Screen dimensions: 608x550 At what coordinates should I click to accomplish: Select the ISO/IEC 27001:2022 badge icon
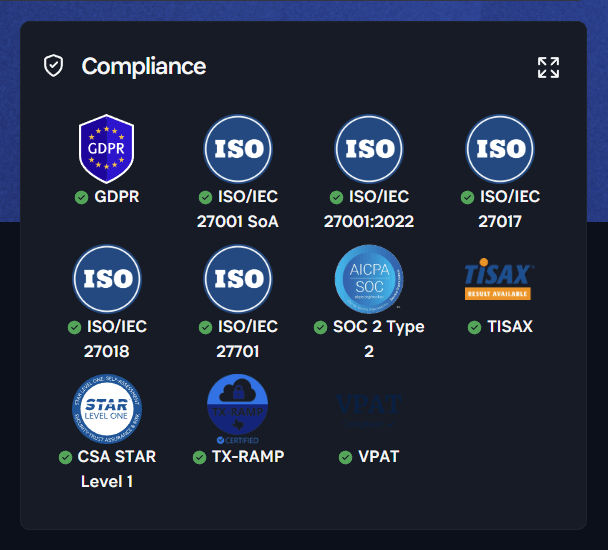point(369,149)
